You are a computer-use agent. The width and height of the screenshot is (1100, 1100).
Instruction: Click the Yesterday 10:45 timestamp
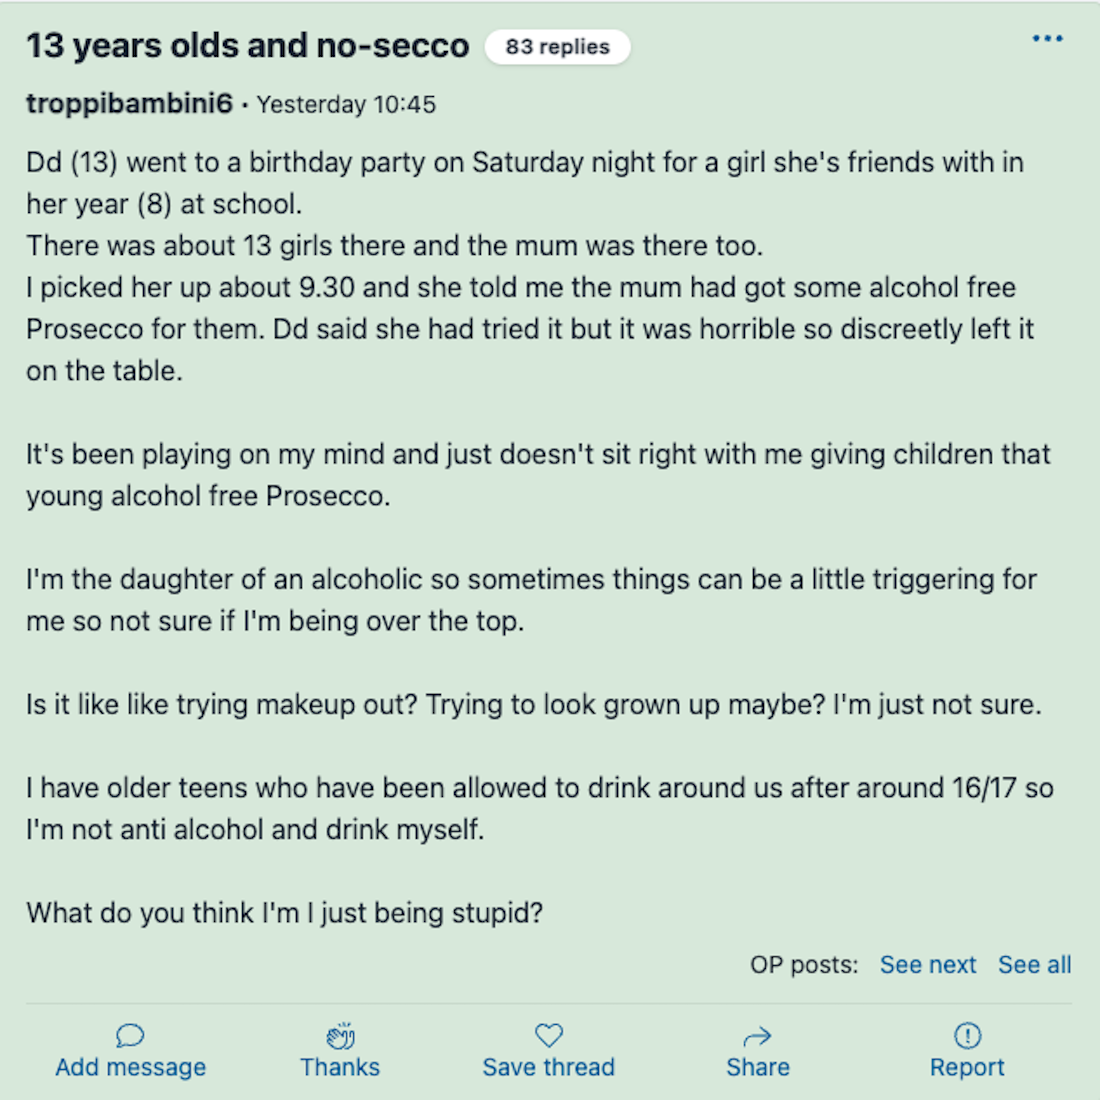[x=346, y=105]
